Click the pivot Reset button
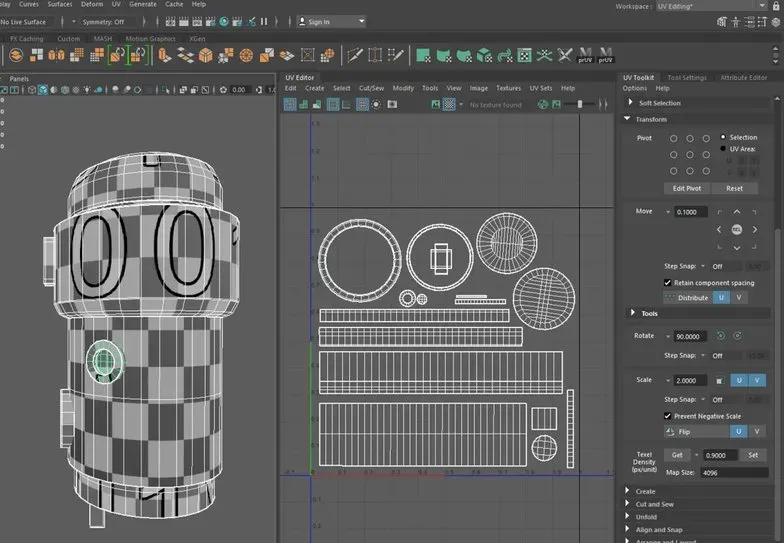 point(734,188)
